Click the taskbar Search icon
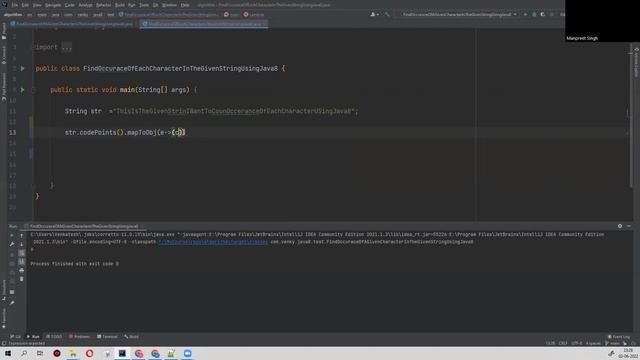The image size is (640, 360). coord(24,353)
